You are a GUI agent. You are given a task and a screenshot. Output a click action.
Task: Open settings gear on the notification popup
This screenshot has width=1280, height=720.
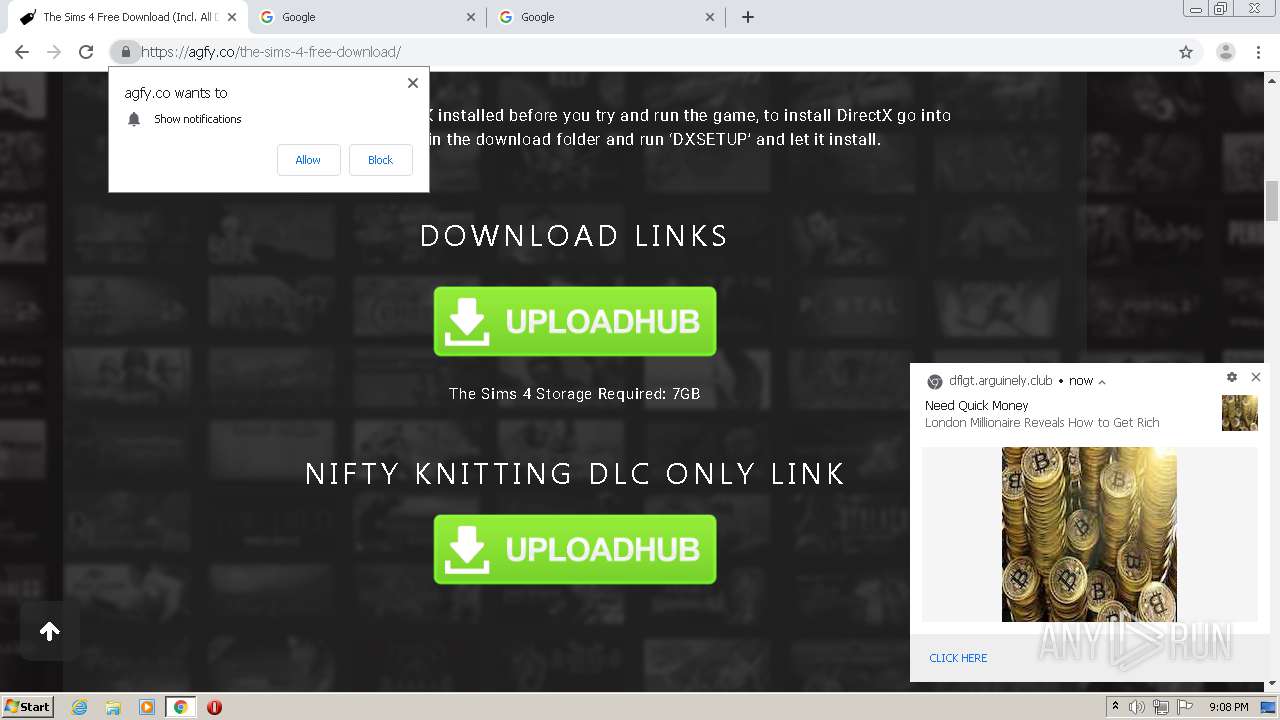[x=1232, y=377]
